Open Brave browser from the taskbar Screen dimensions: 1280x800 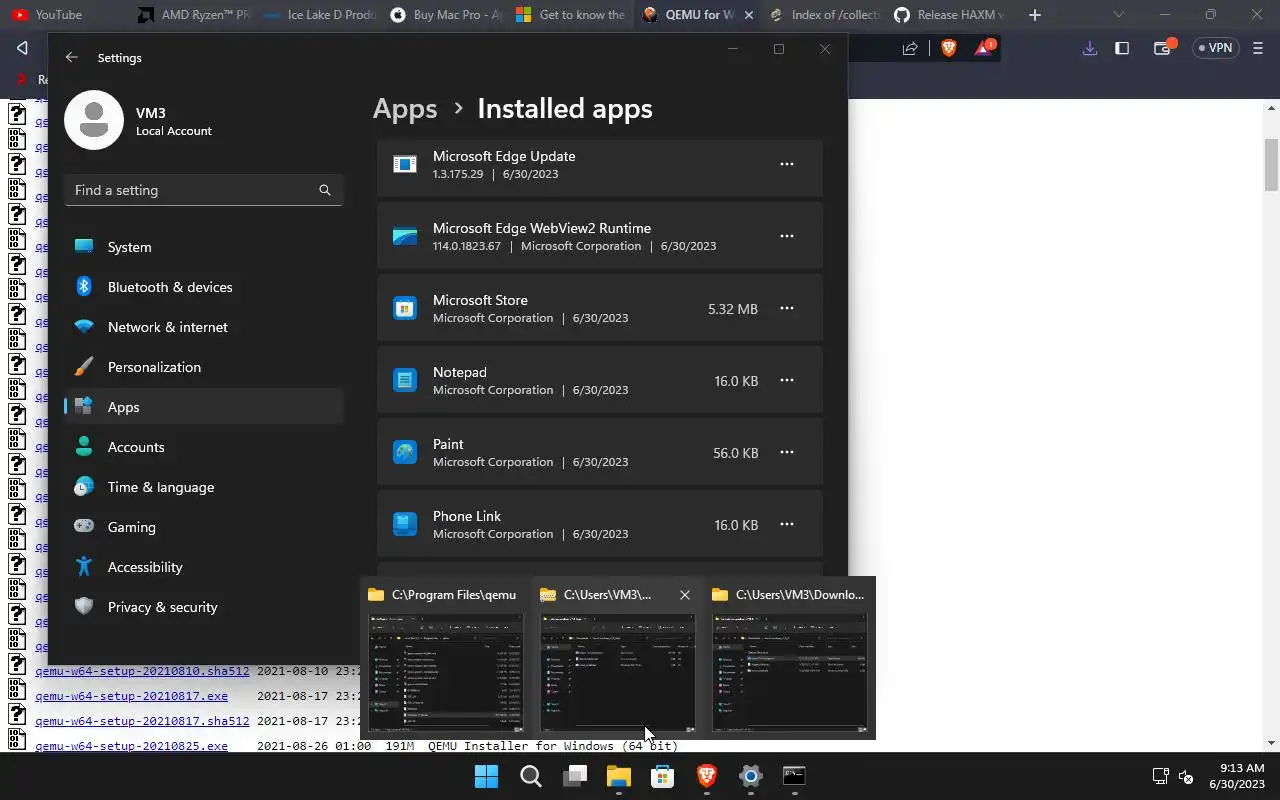point(706,776)
